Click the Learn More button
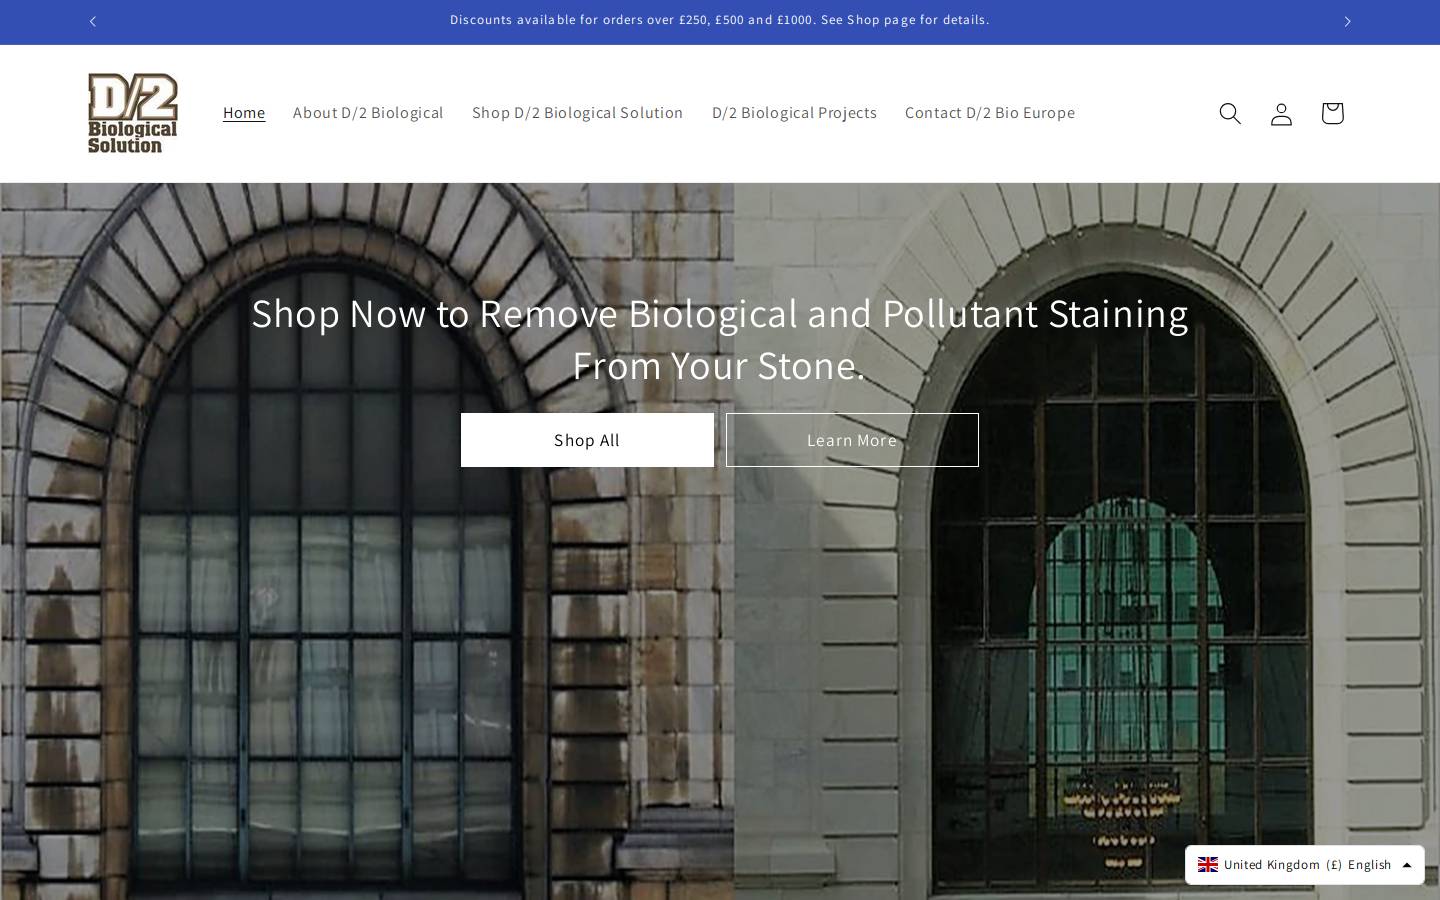 tap(852, 440)
